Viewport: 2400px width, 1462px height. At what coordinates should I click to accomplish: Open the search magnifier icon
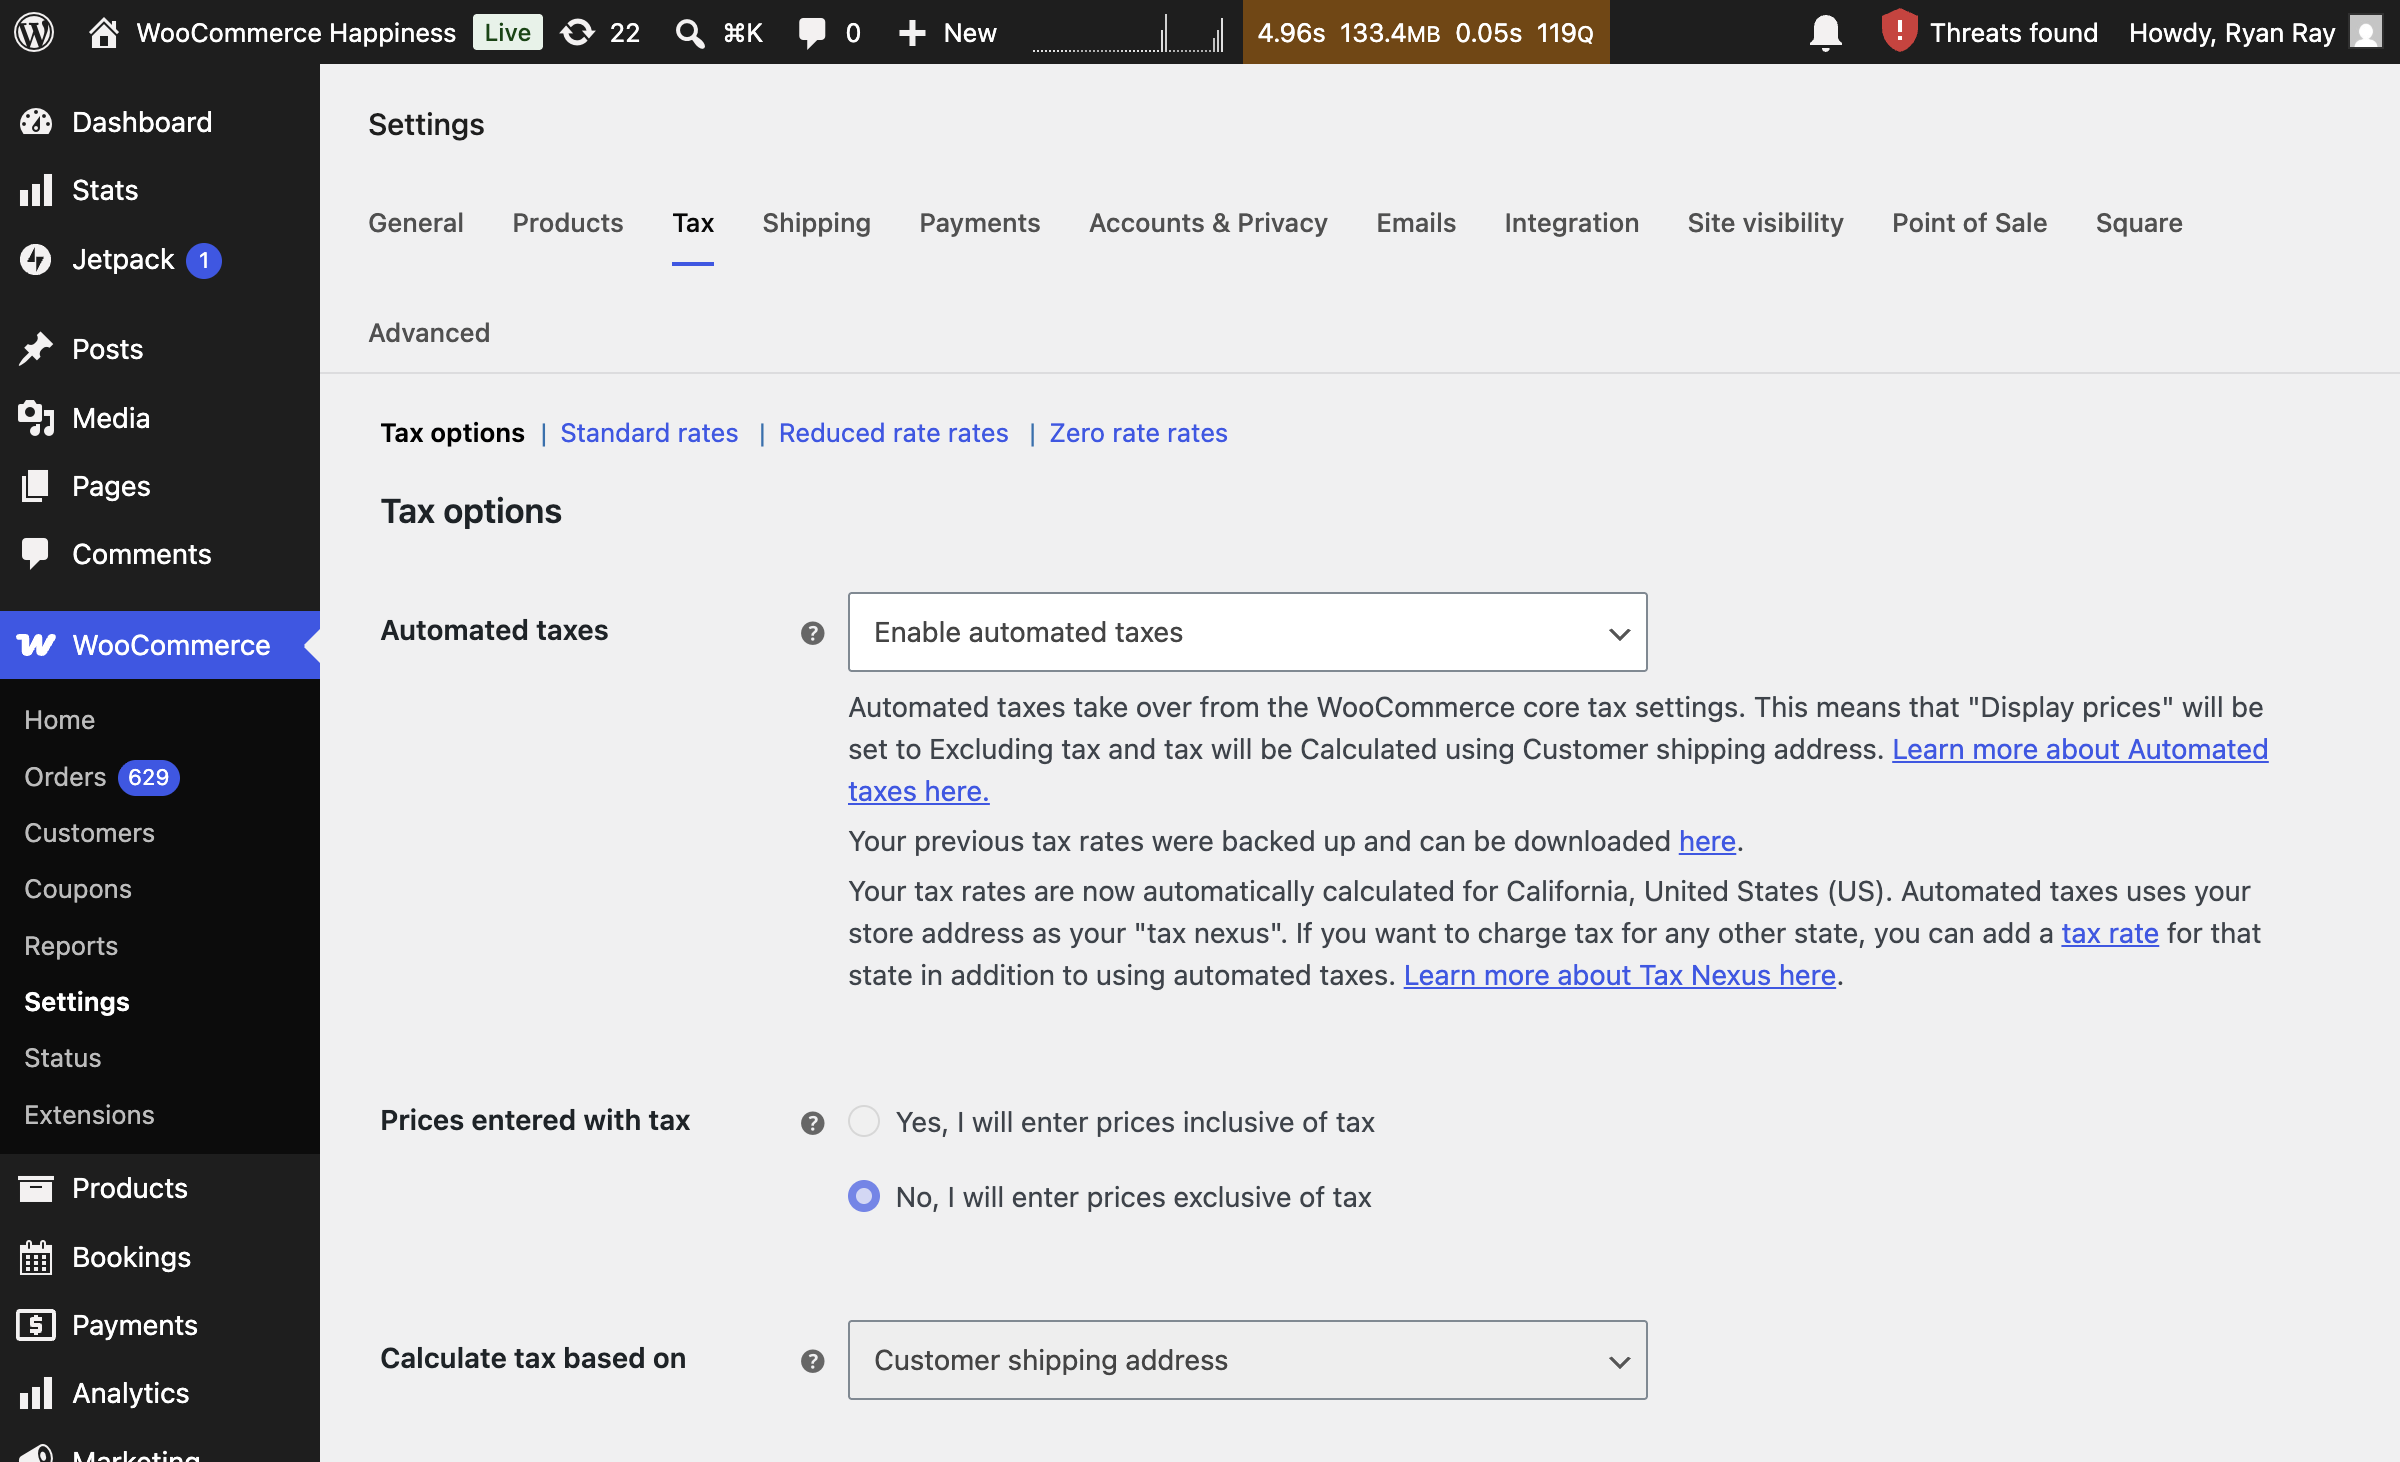(x=689, y=33)
